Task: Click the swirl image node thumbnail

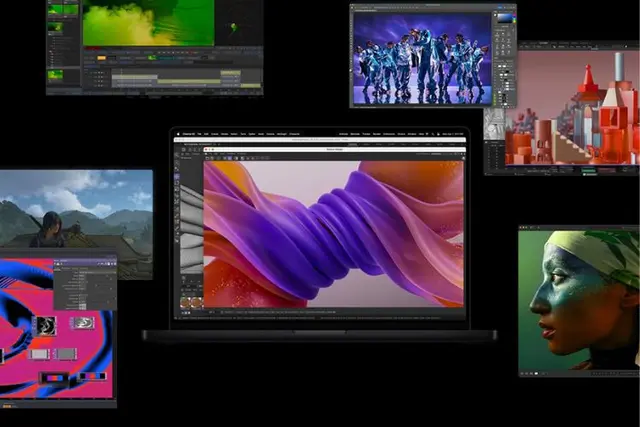Action: [46, 326]
